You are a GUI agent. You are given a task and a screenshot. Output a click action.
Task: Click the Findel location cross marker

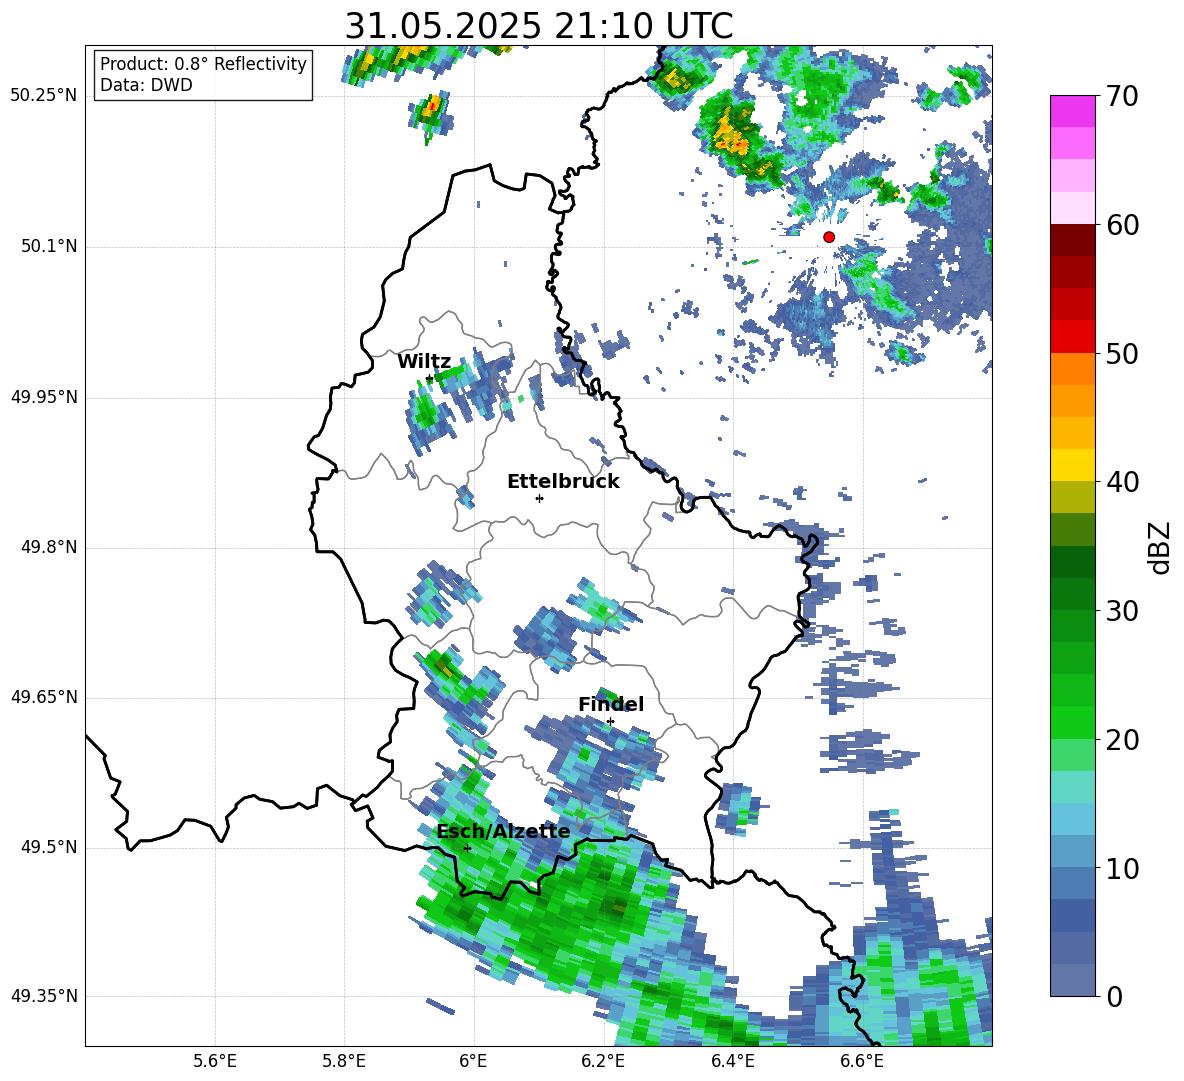pos(610,722)
